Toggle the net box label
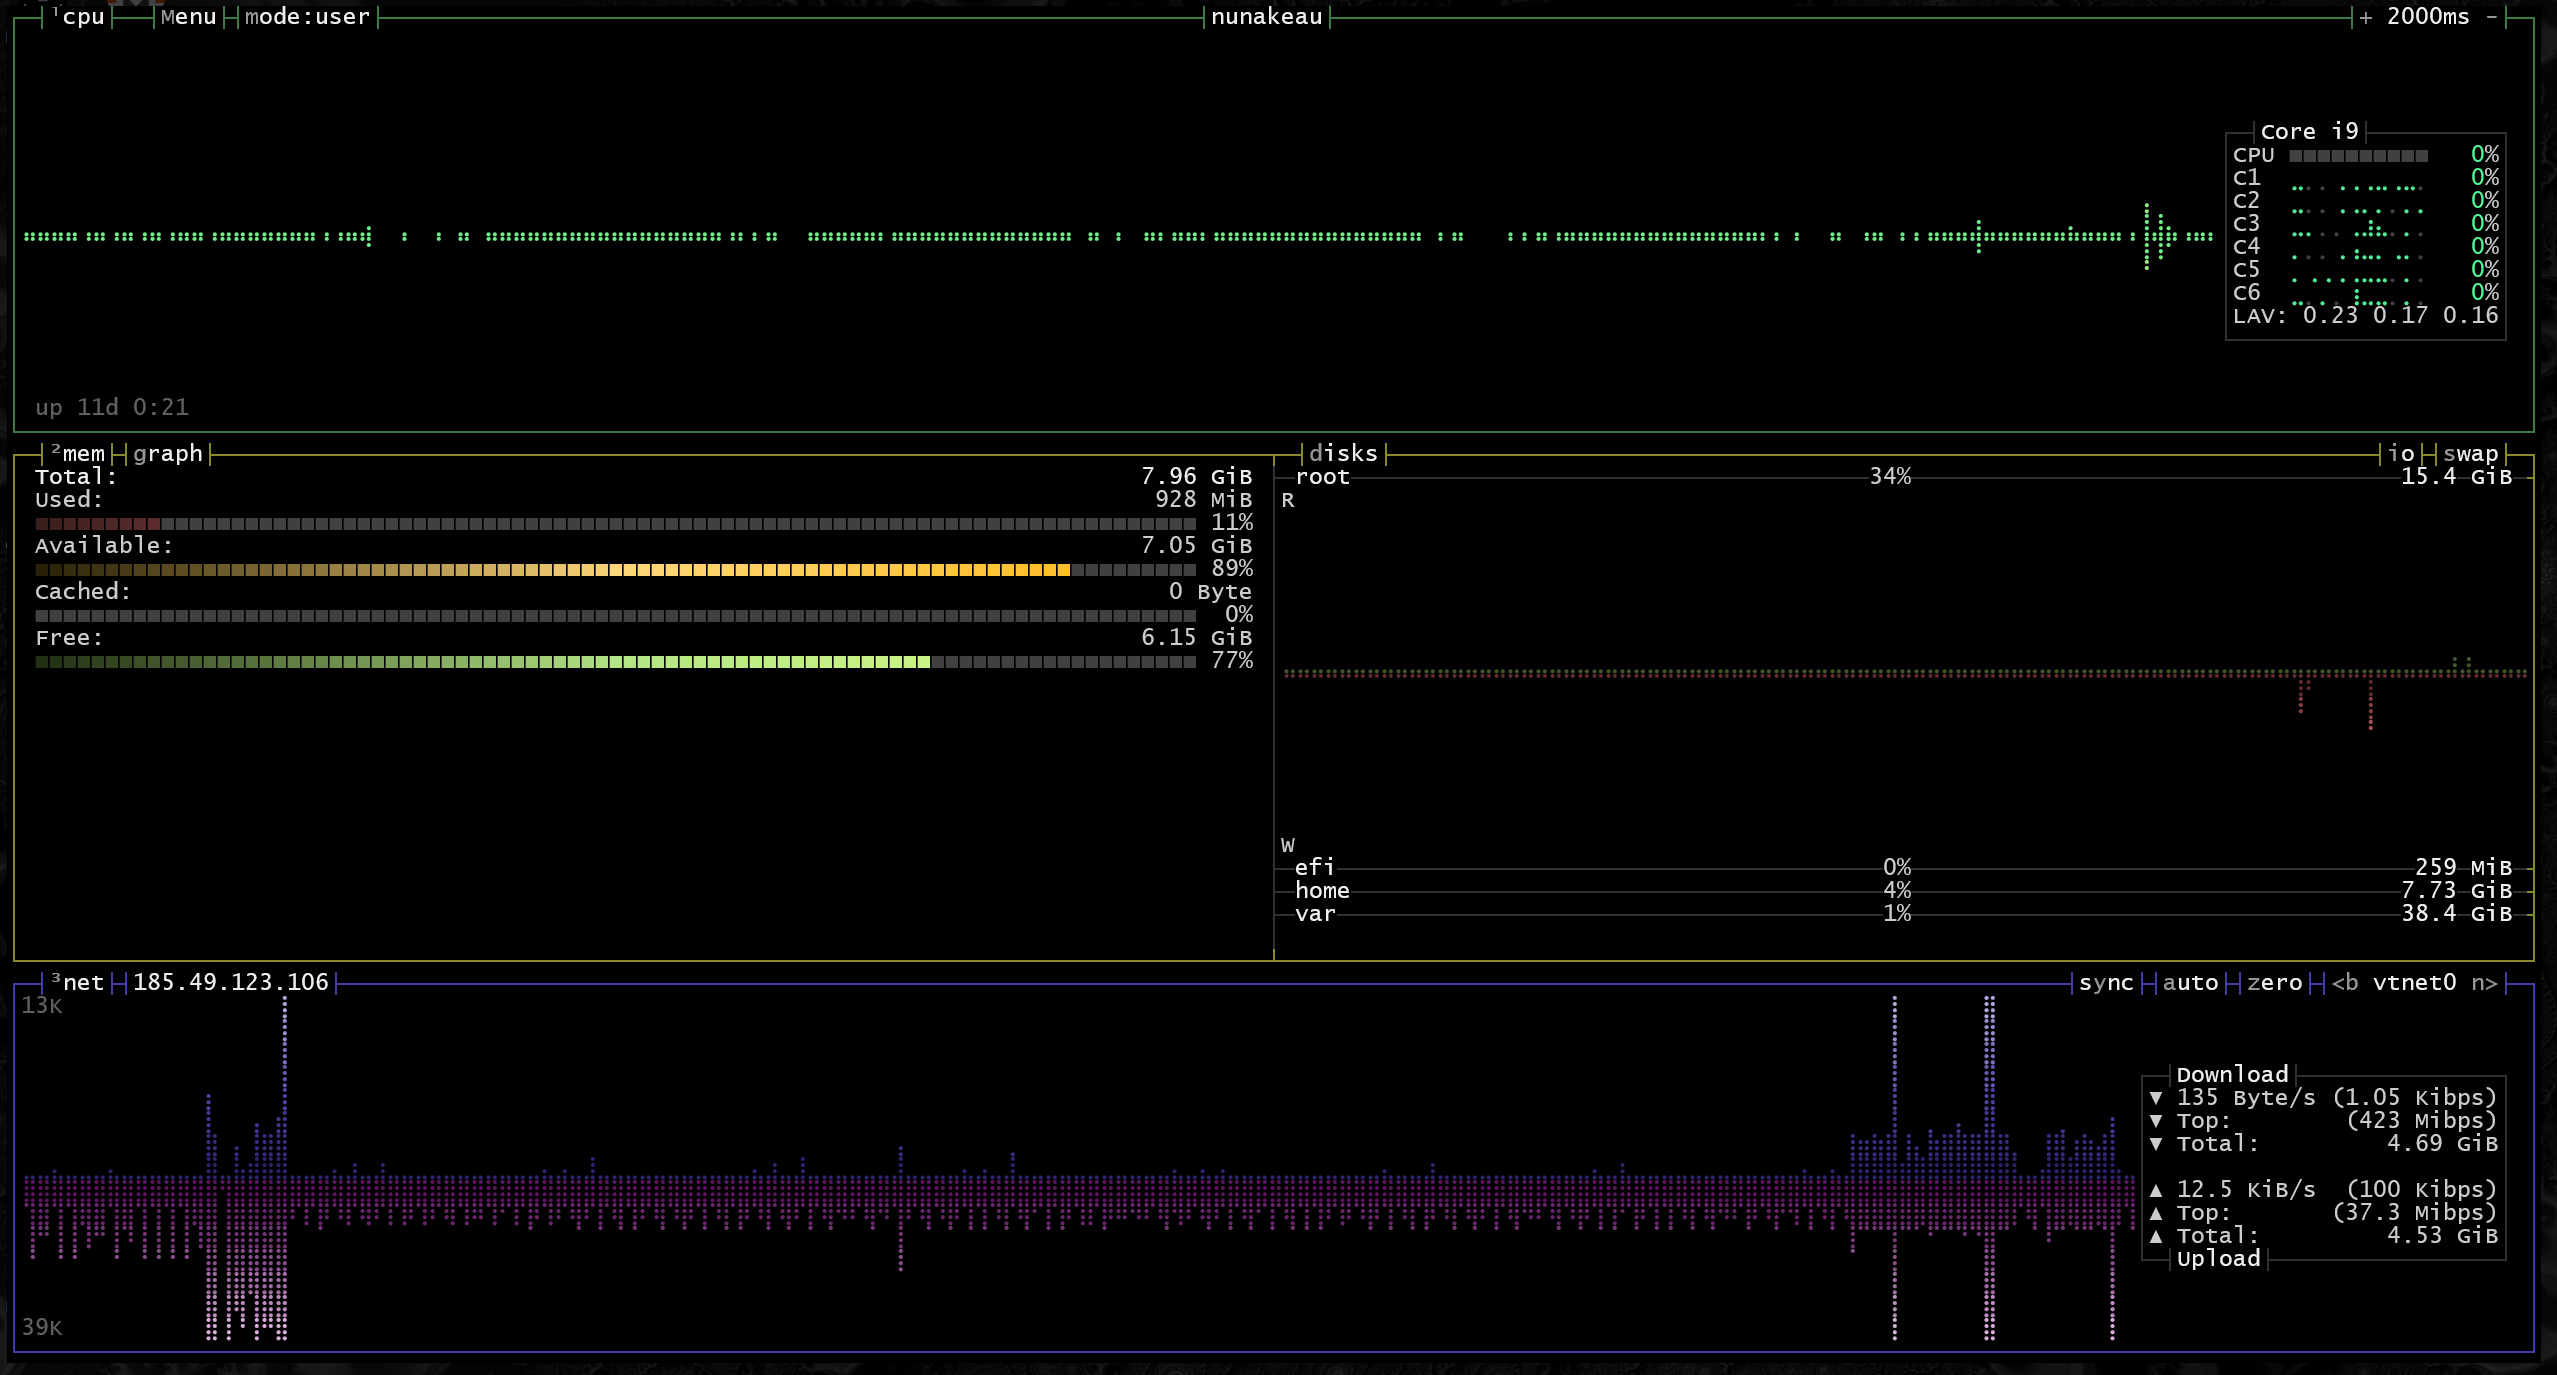The image size is (2557, 1375). pyautogui.click(x=82, y=983)
